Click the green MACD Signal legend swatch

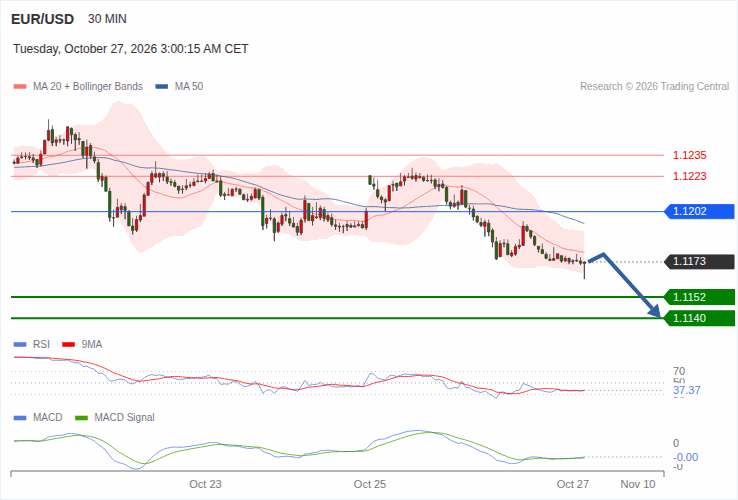(81, 418)
